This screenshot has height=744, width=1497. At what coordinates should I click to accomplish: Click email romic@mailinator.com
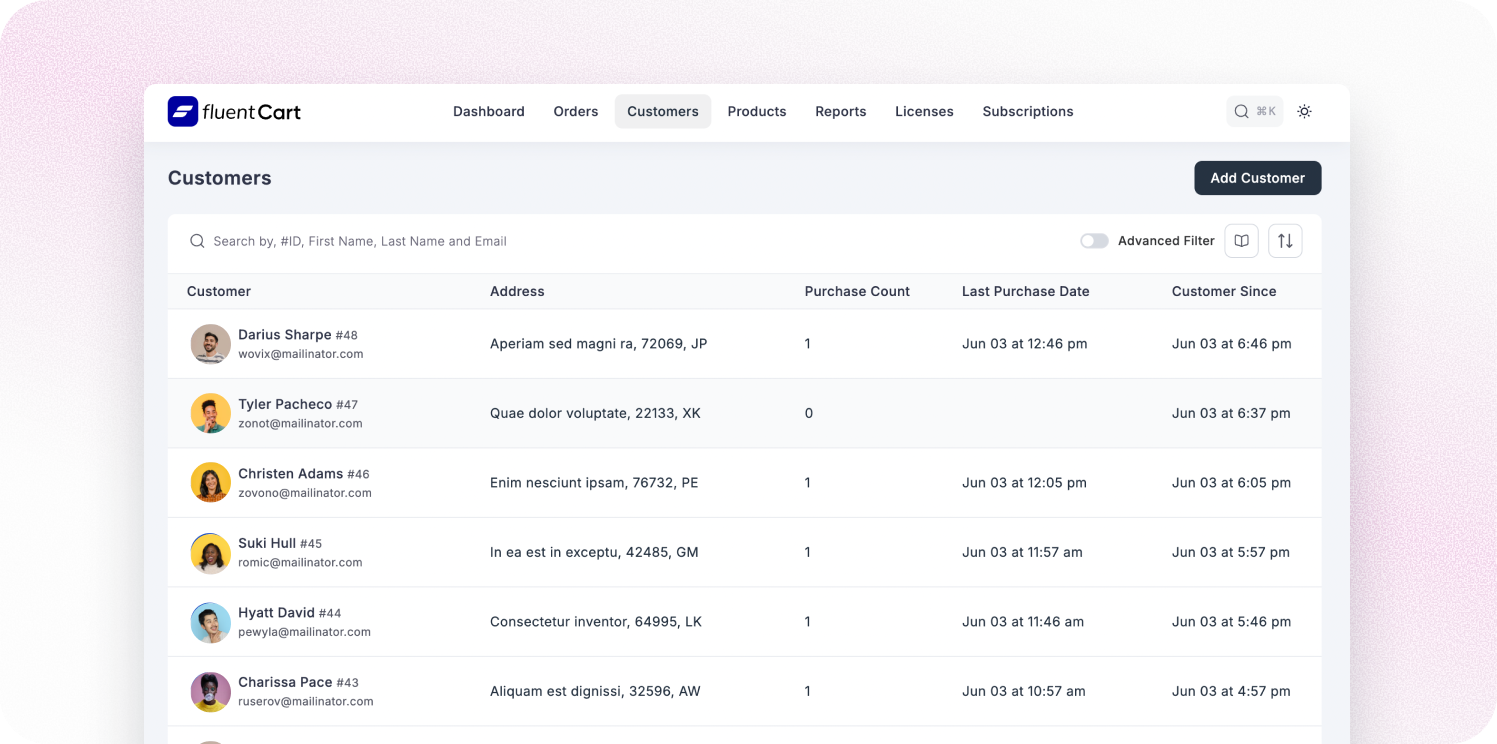click(300, 562)
